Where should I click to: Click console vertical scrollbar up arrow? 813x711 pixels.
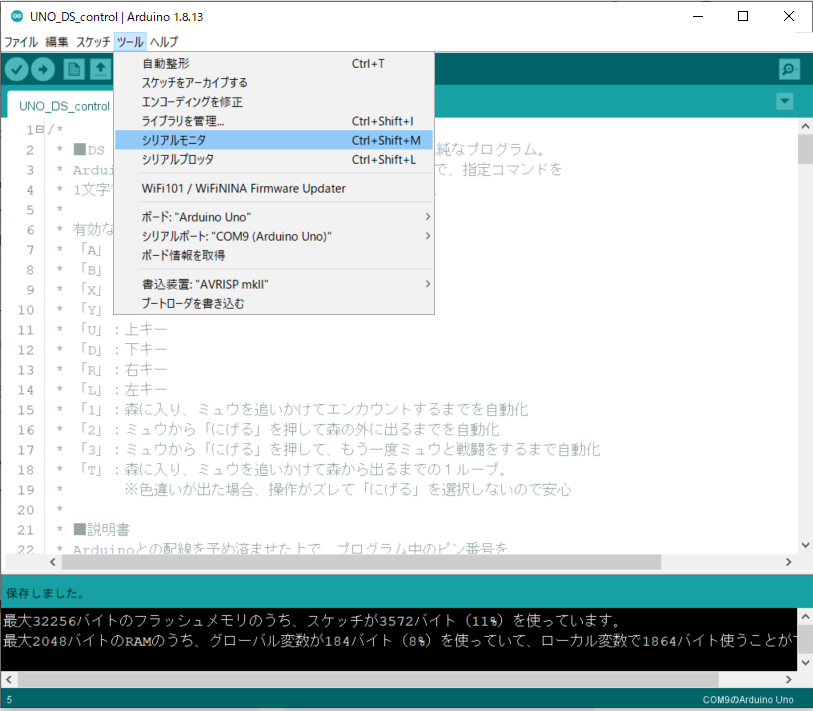805,617
